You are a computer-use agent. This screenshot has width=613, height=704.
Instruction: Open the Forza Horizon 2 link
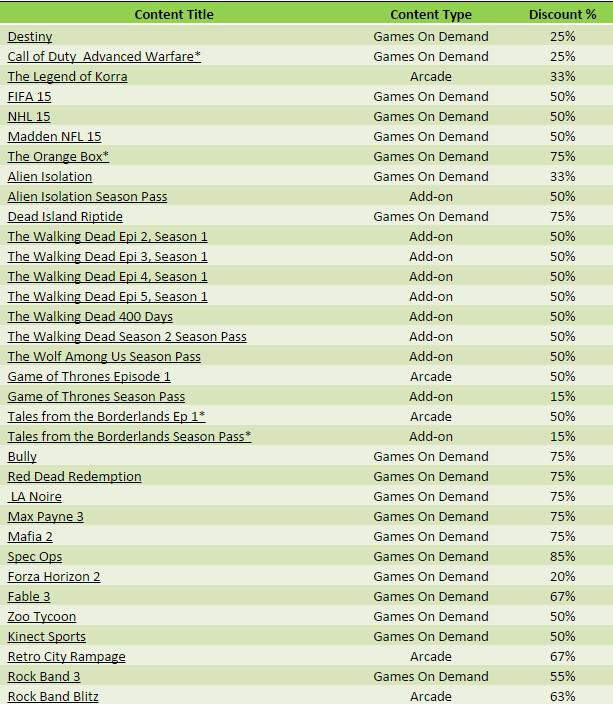pos(54,577)
